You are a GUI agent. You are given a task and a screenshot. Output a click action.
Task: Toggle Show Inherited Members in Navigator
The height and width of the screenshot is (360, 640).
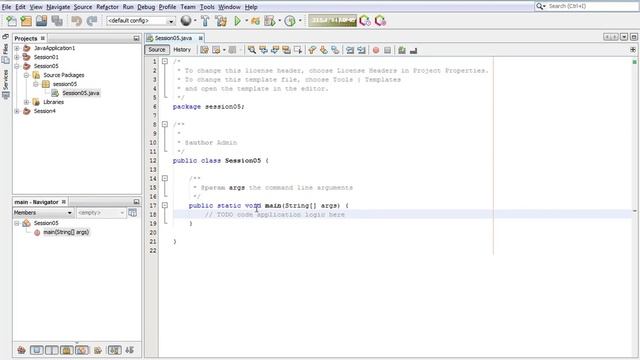pyautogui.click(x=21, y=350)
